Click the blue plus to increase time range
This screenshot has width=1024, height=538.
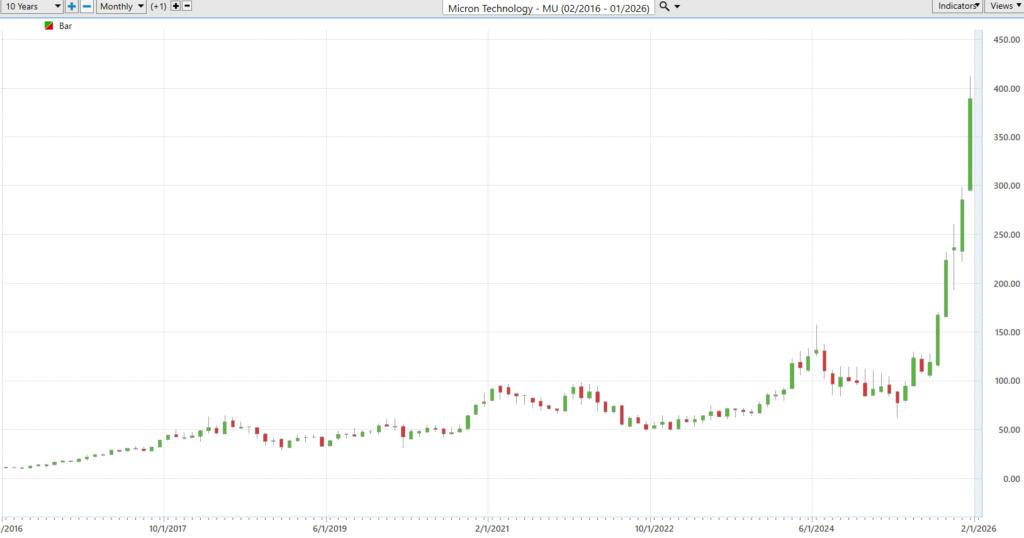(72, 6)
